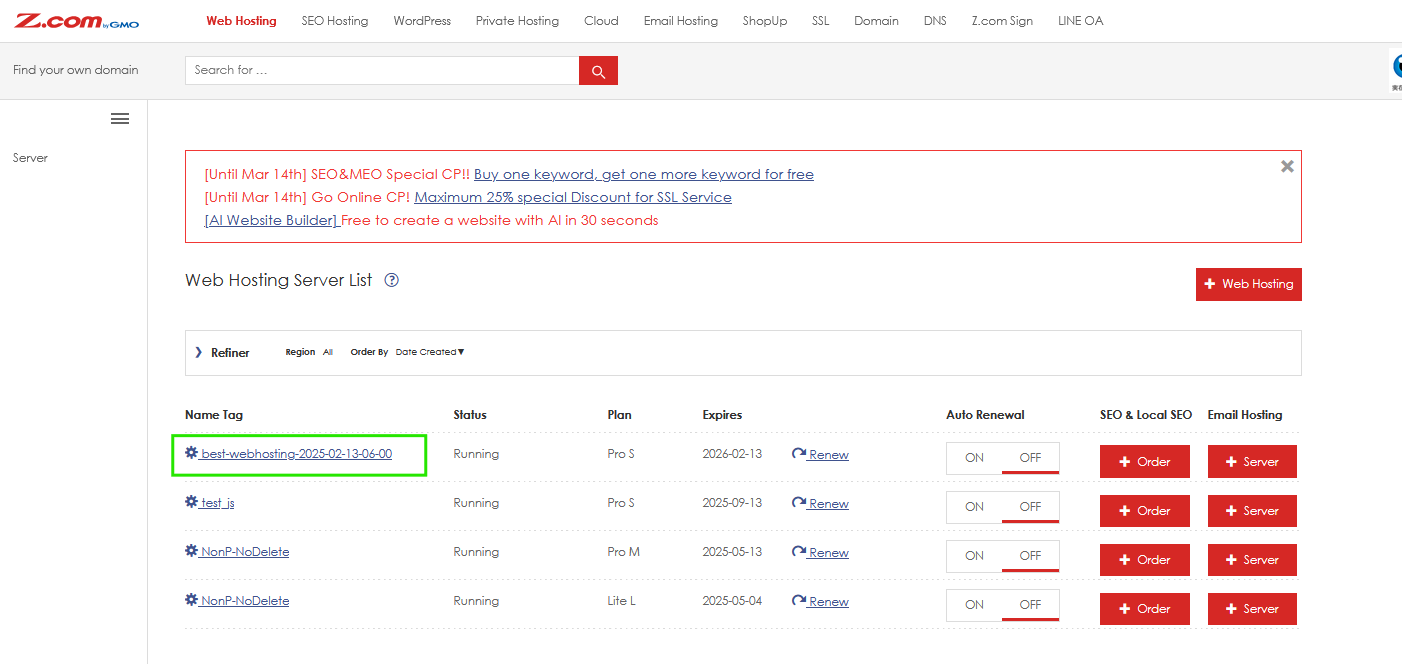The image size is (1402, 664).
Task: Click the Renew link for test_js
Action: 829,504
